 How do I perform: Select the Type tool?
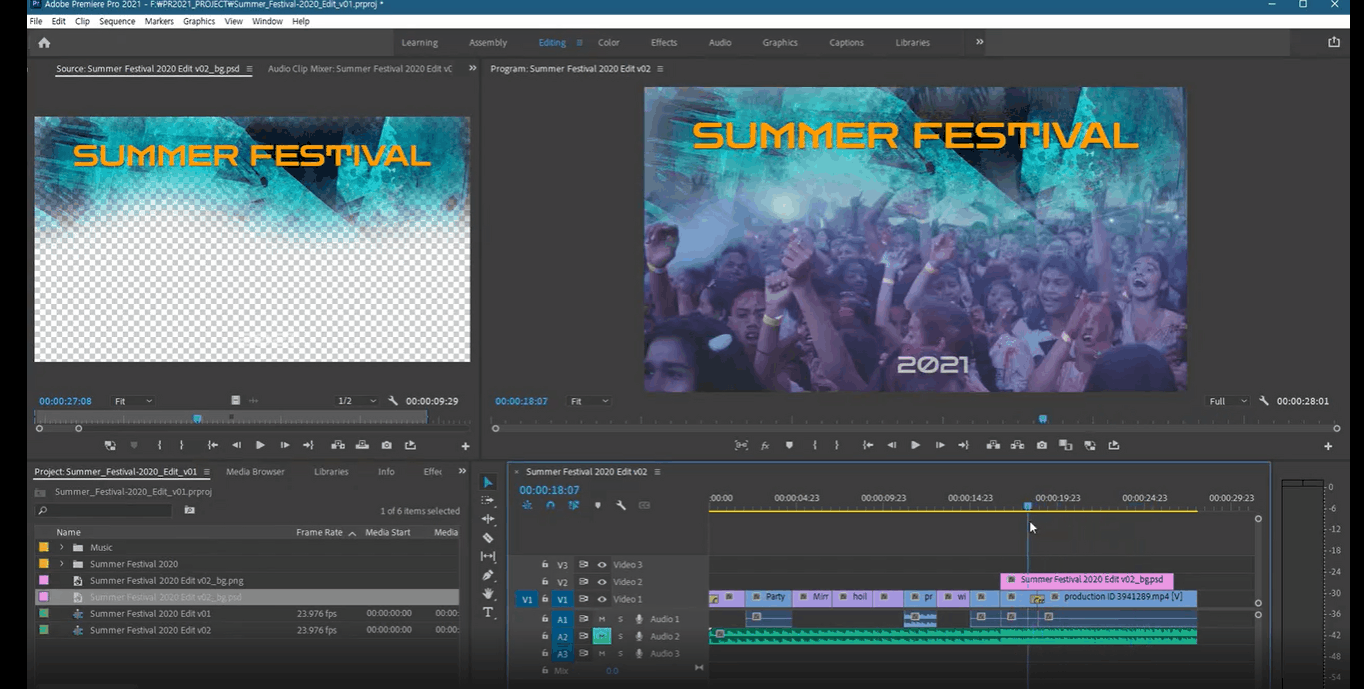488,612
